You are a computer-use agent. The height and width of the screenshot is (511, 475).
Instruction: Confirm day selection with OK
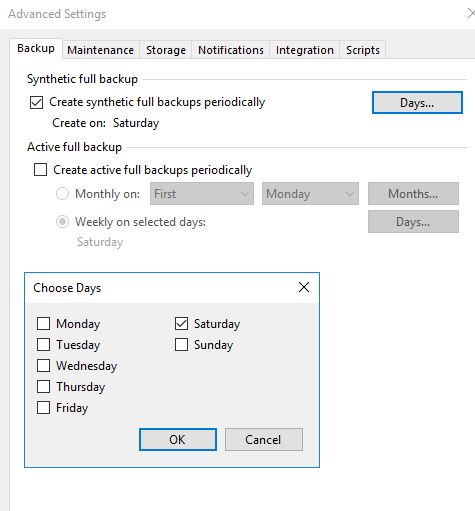(178, 440)
